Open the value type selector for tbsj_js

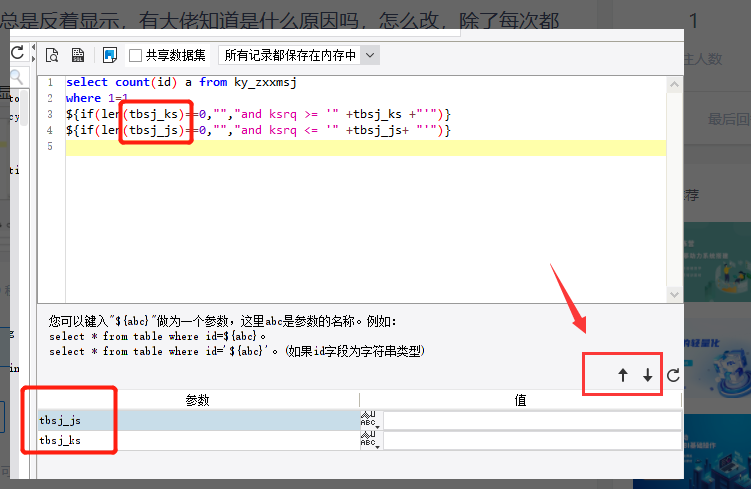(370, 420)
